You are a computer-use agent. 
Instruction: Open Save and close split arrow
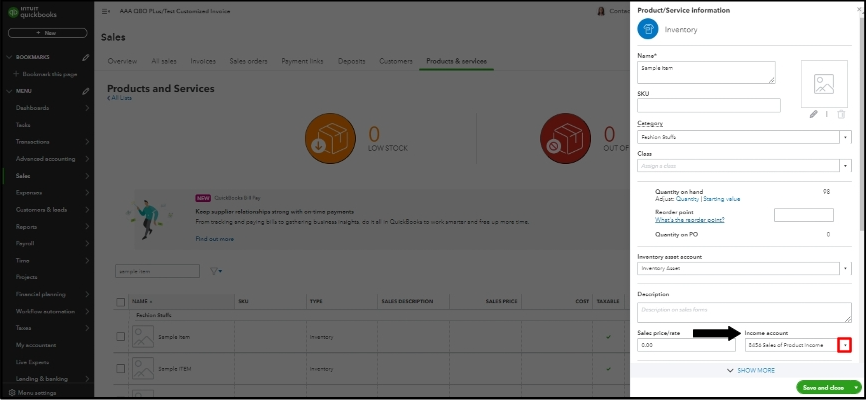pyautogui.click(x=856, y=388)
